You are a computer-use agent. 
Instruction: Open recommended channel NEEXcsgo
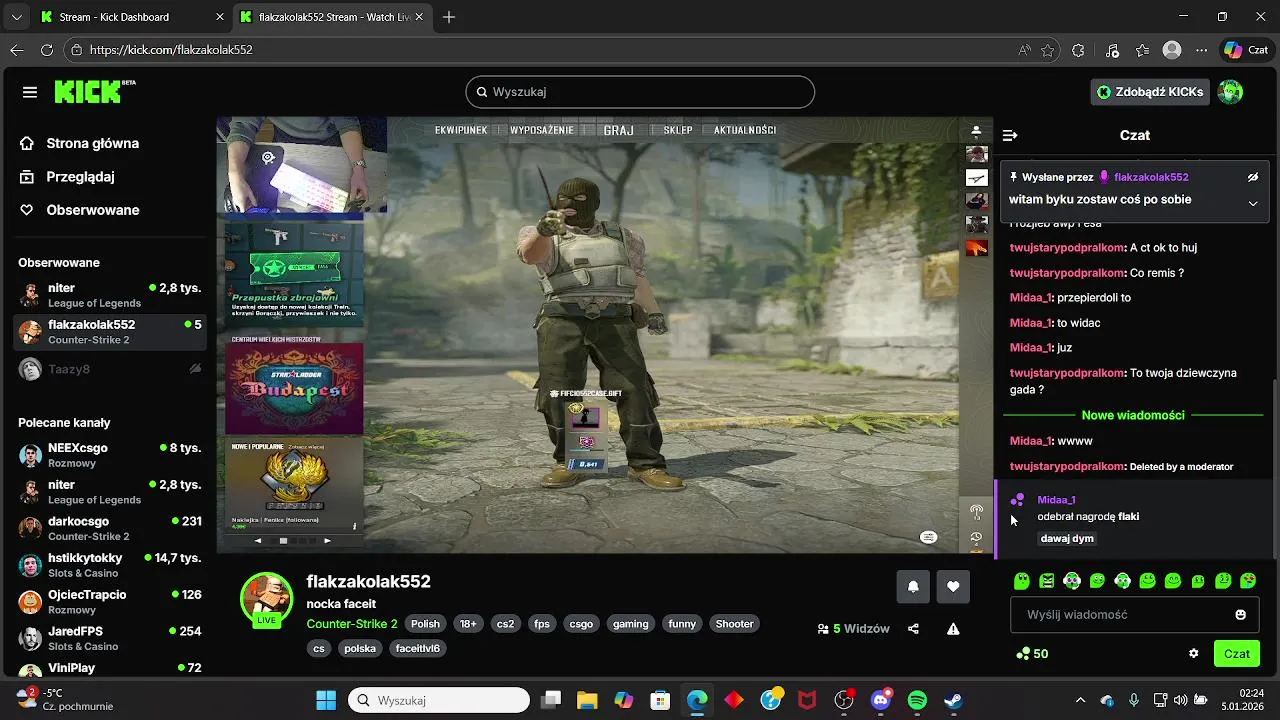(110, 455)
